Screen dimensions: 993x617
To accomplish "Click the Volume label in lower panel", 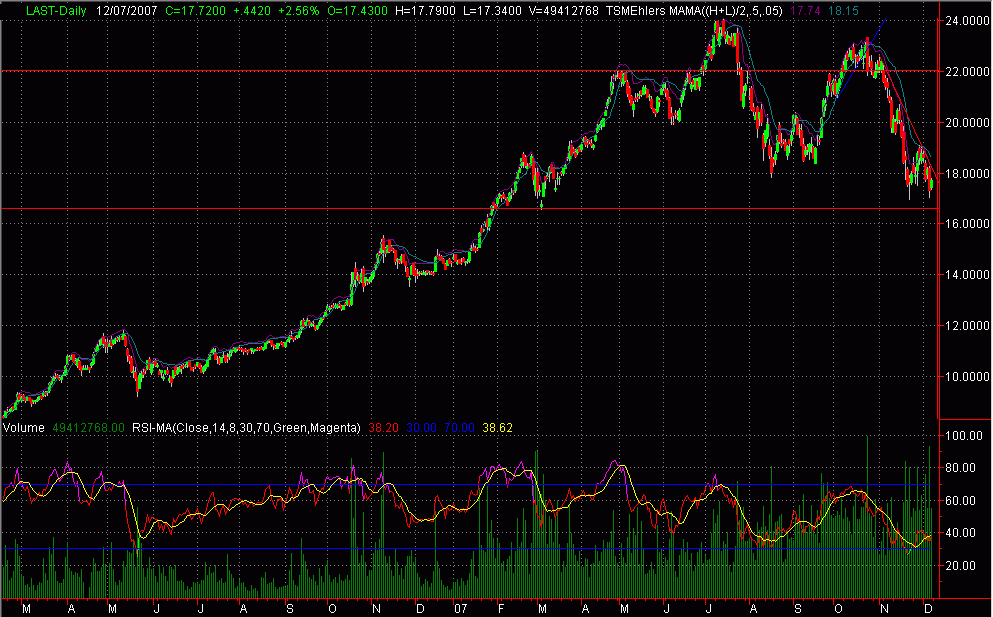I will pyautogui.click(x=23, y=427).
